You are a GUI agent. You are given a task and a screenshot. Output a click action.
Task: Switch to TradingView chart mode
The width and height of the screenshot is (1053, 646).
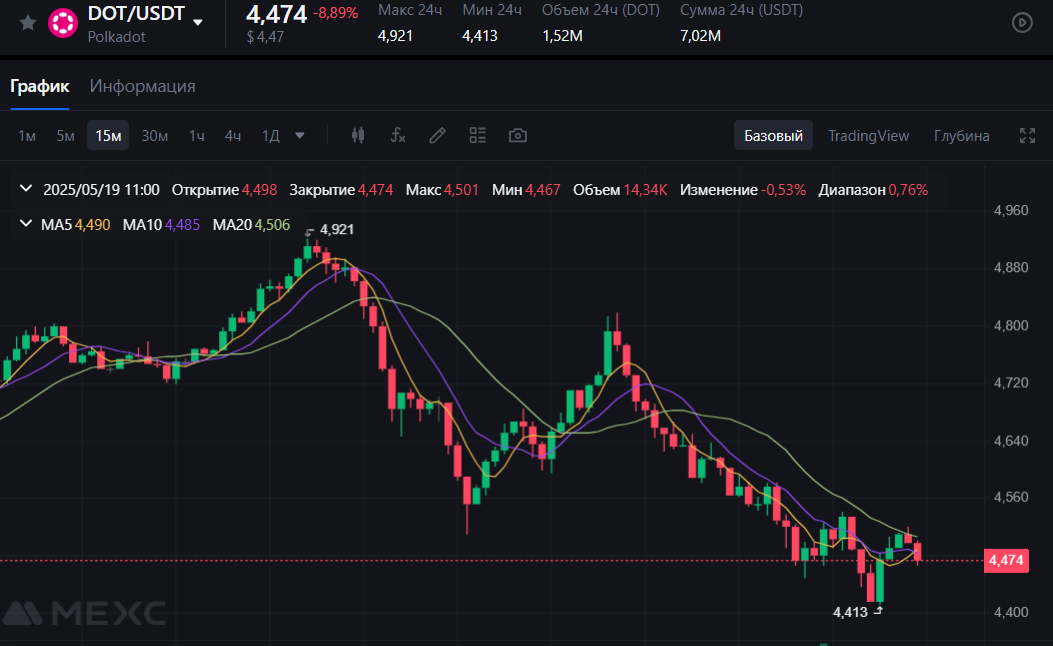coord(868,136)
